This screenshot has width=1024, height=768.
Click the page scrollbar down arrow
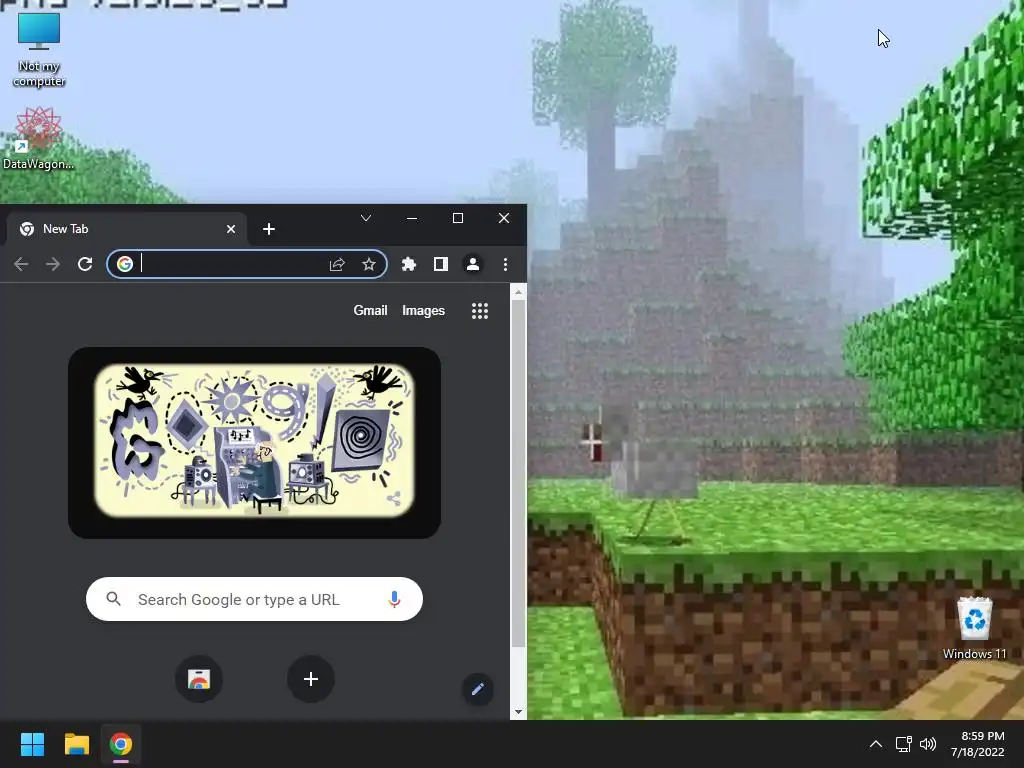519,712
